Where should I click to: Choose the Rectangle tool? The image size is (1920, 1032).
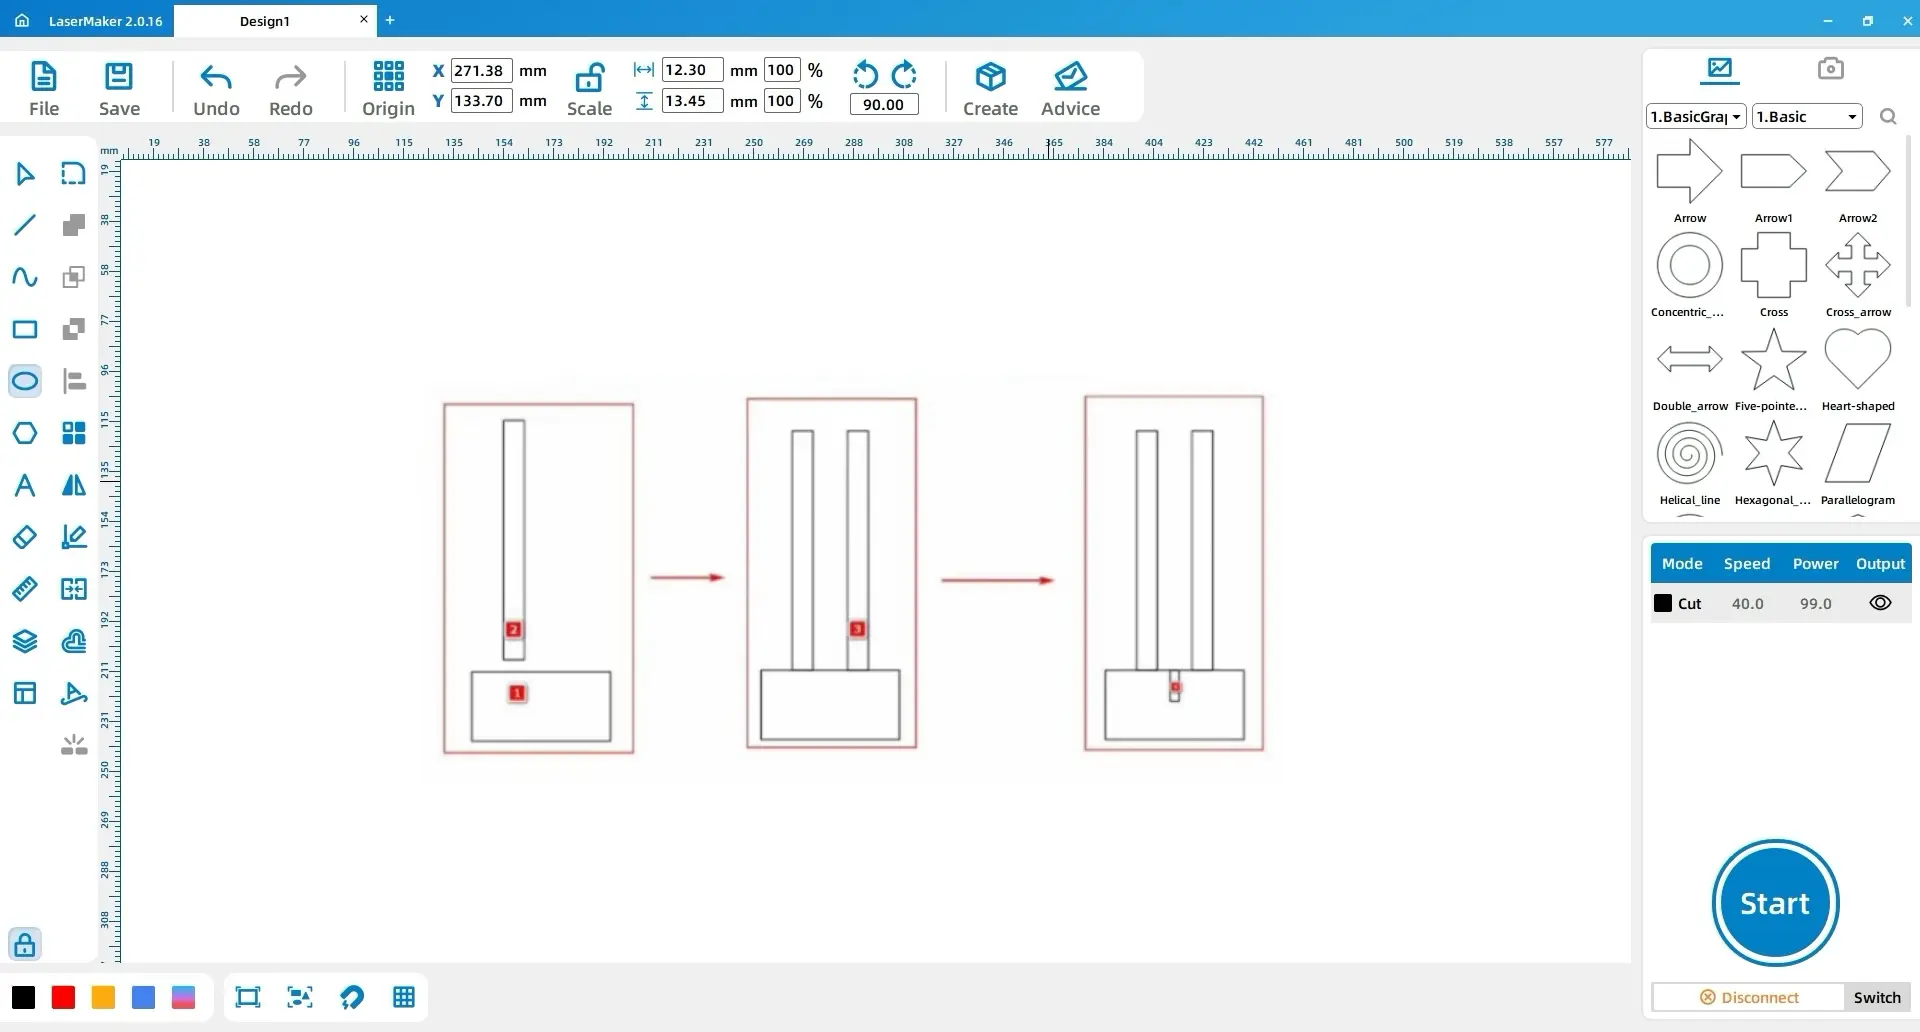tap(25, 329)
